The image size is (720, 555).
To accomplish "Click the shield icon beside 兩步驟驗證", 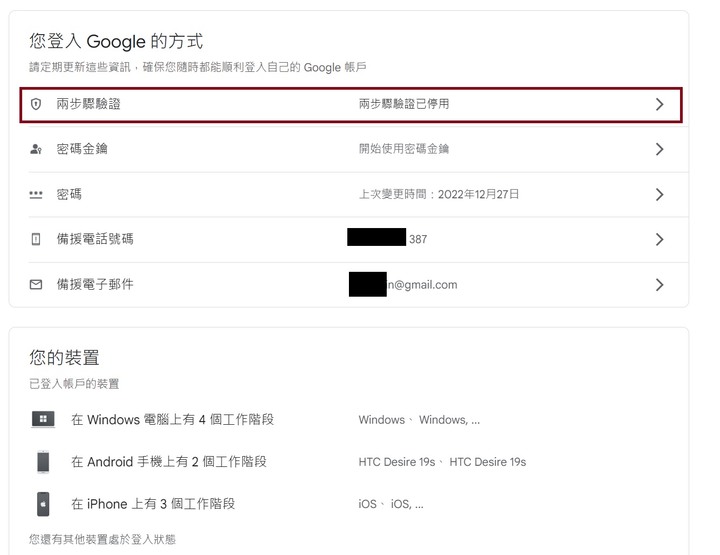I will (x=36, y=104).
